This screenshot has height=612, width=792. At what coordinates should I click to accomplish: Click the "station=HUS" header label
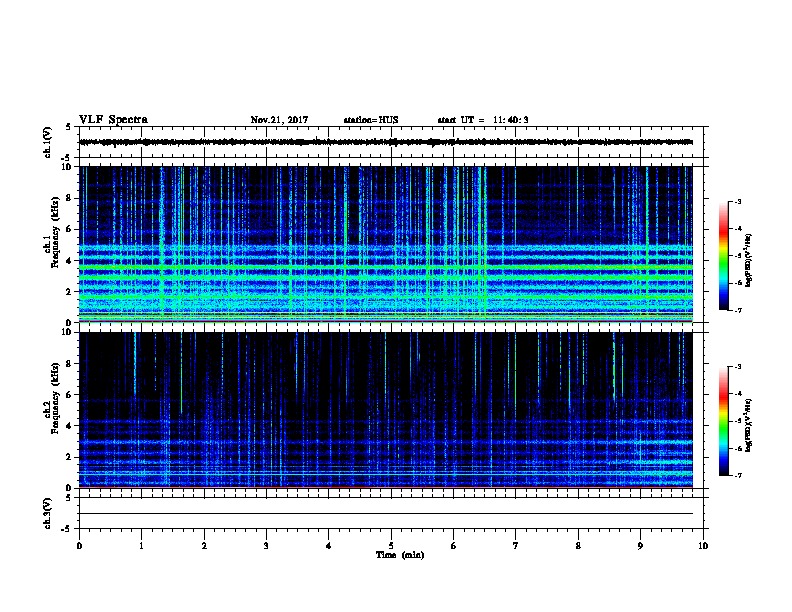tap(371, 120)
